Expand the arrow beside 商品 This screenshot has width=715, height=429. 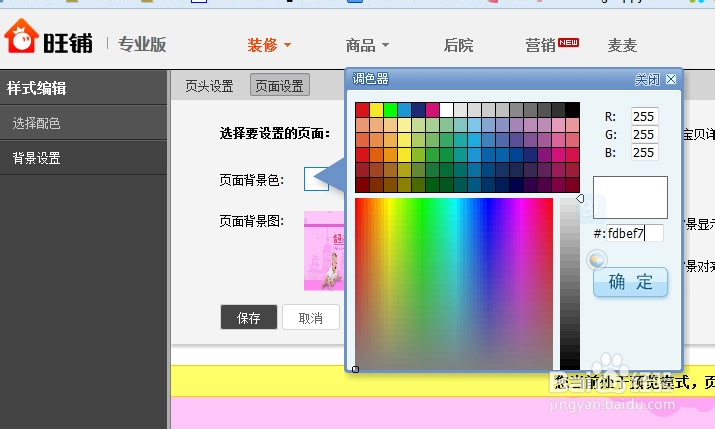click(x=385, y=45)
